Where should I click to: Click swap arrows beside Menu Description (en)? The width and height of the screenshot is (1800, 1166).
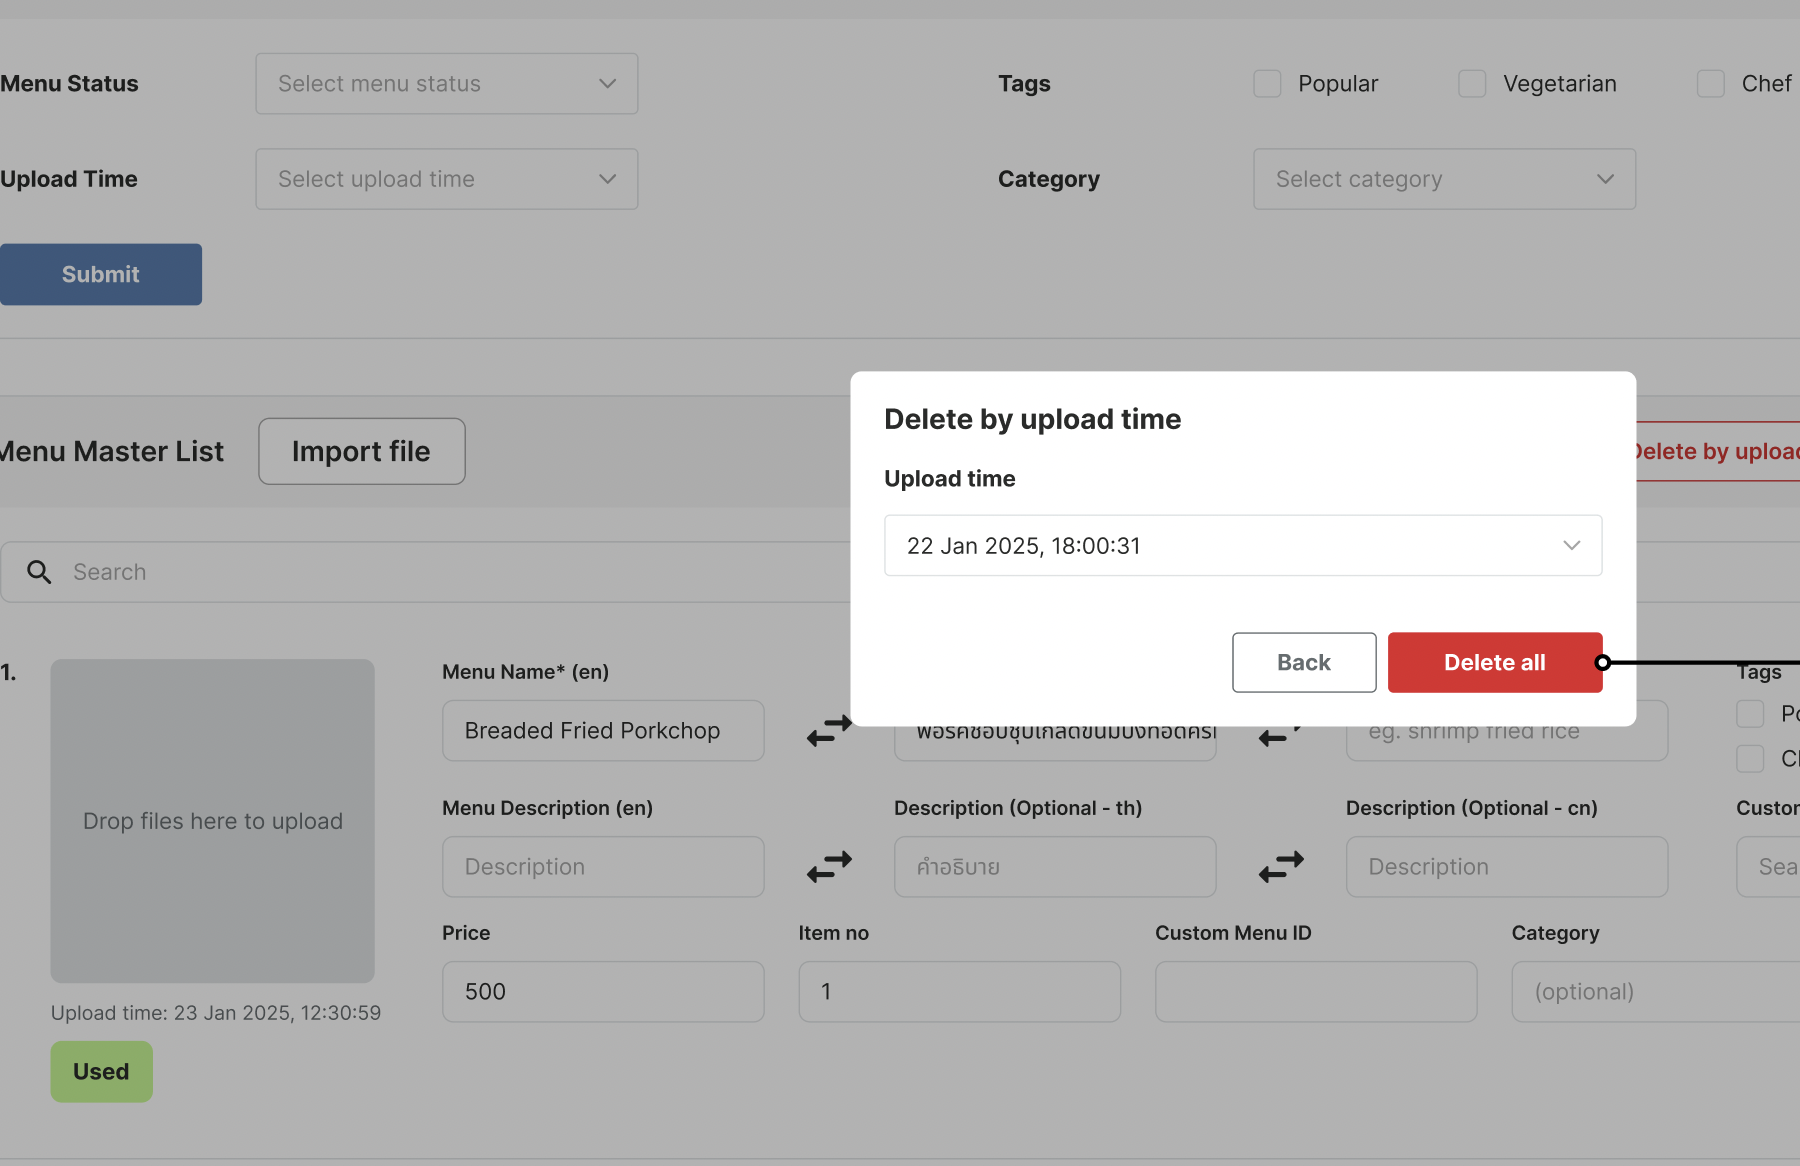pos(829,867)
